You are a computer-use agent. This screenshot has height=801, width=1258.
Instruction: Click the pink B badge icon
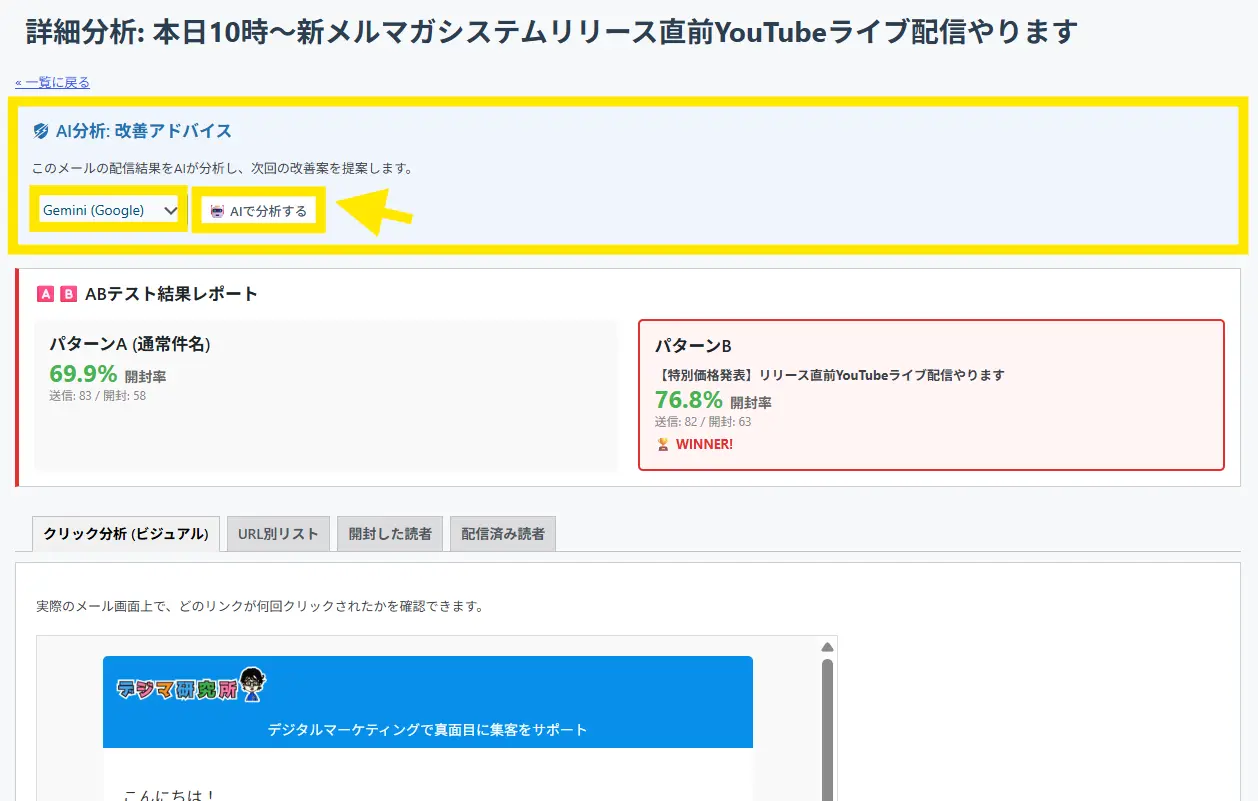[68, 294]
